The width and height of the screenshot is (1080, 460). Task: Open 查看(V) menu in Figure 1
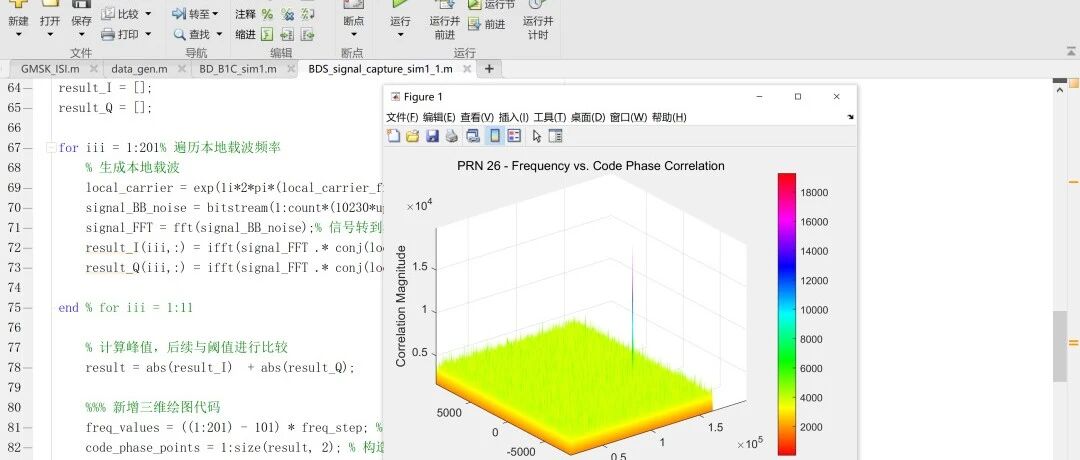(477, 118)
